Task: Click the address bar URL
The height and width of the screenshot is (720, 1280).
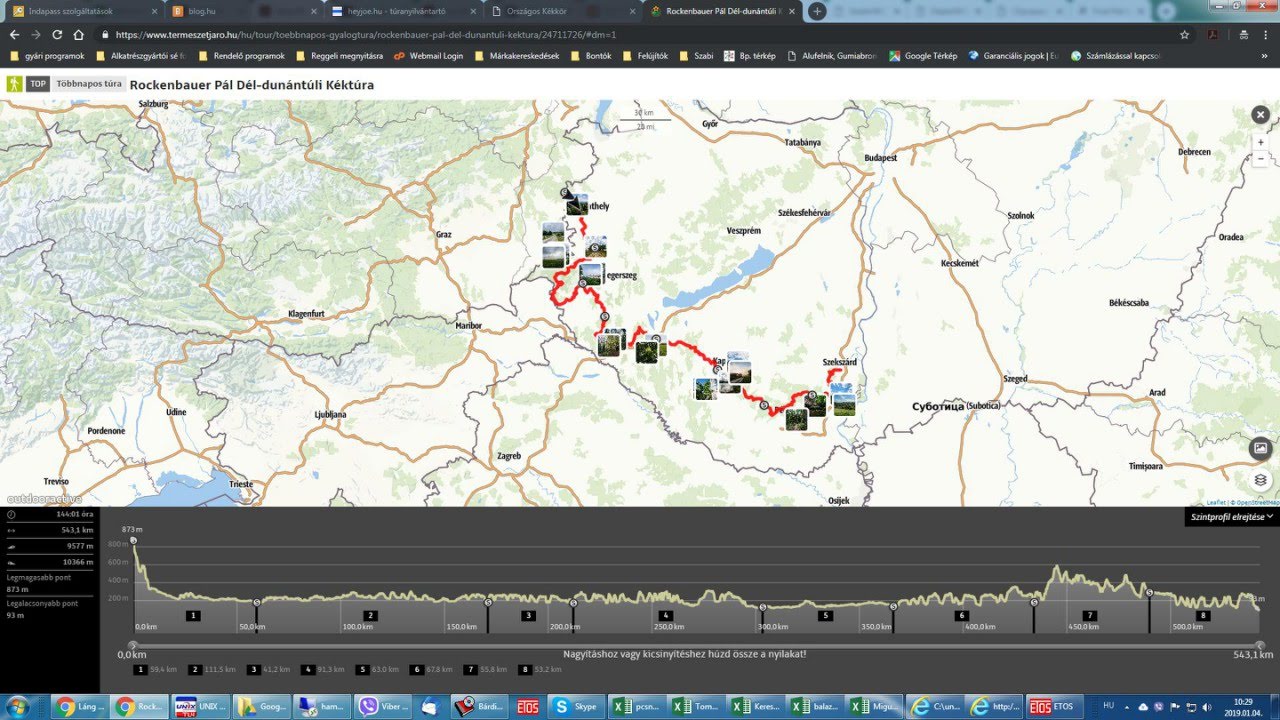Action: (x=366, y=34)
